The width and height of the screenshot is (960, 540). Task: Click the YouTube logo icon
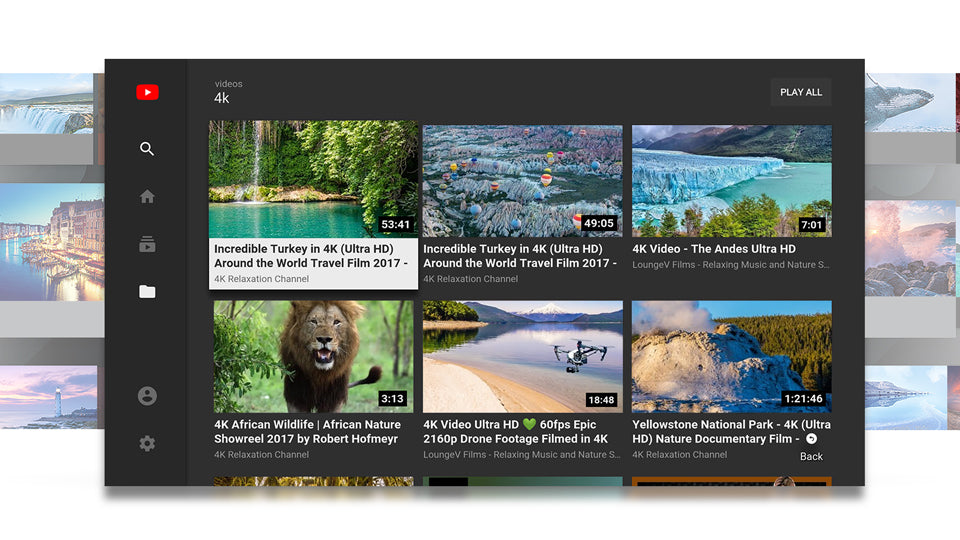pos(147,92)
